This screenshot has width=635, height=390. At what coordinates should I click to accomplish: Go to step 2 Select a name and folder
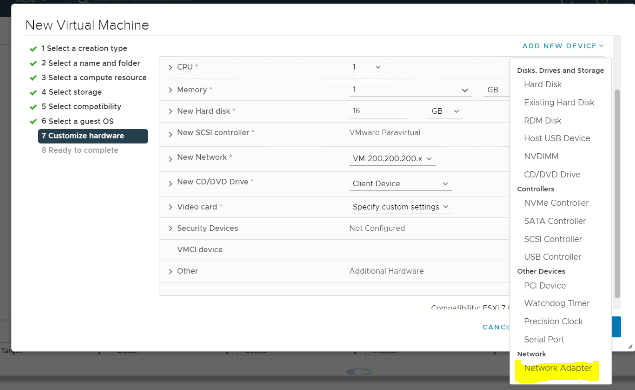[x=90, y=63]
